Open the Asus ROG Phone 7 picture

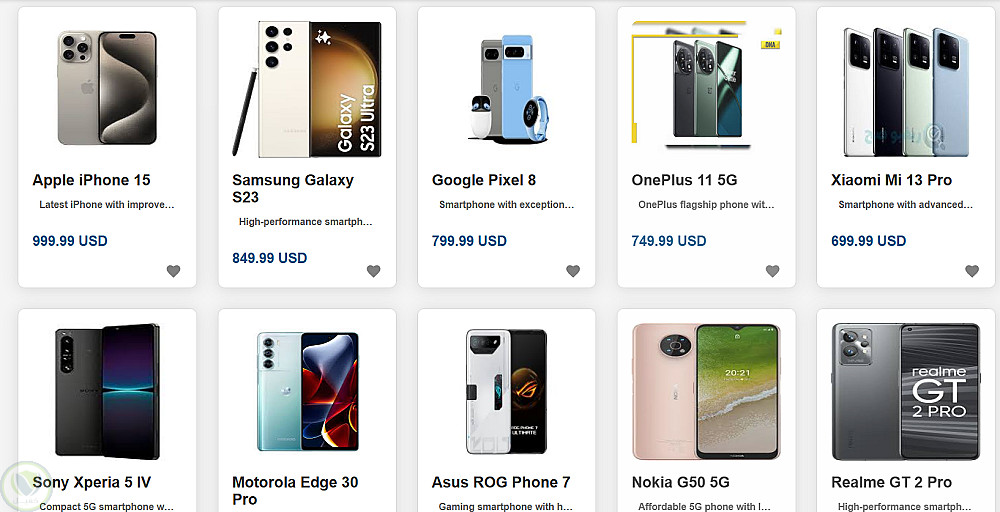507,391
